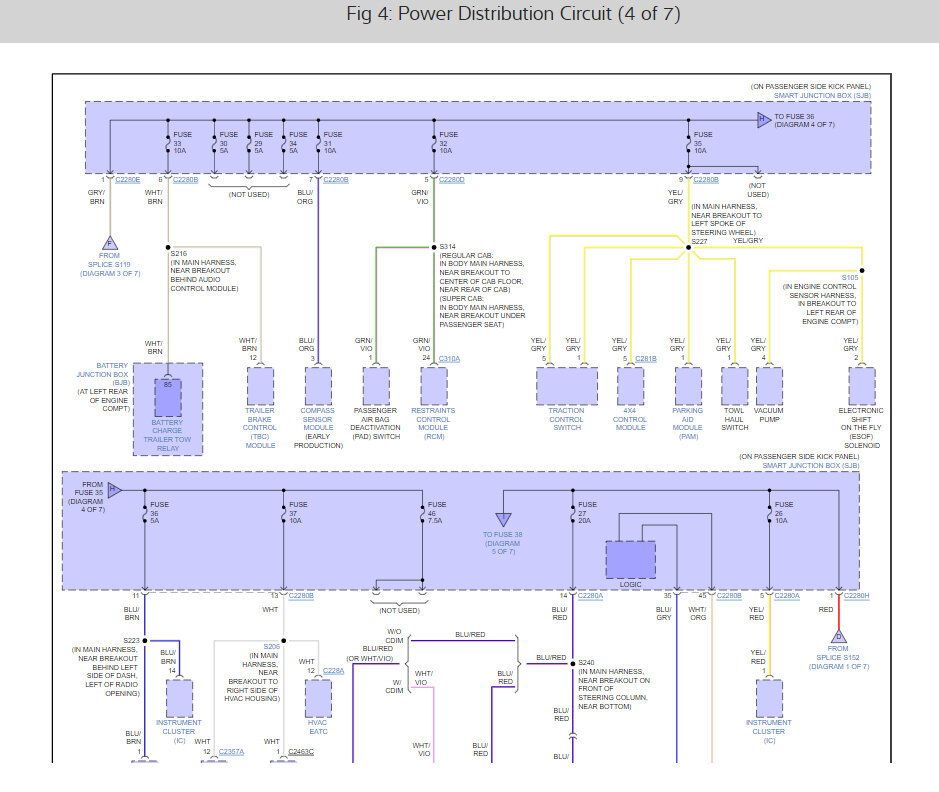Click the To Fuse 38 reference text

click(502, 543)
